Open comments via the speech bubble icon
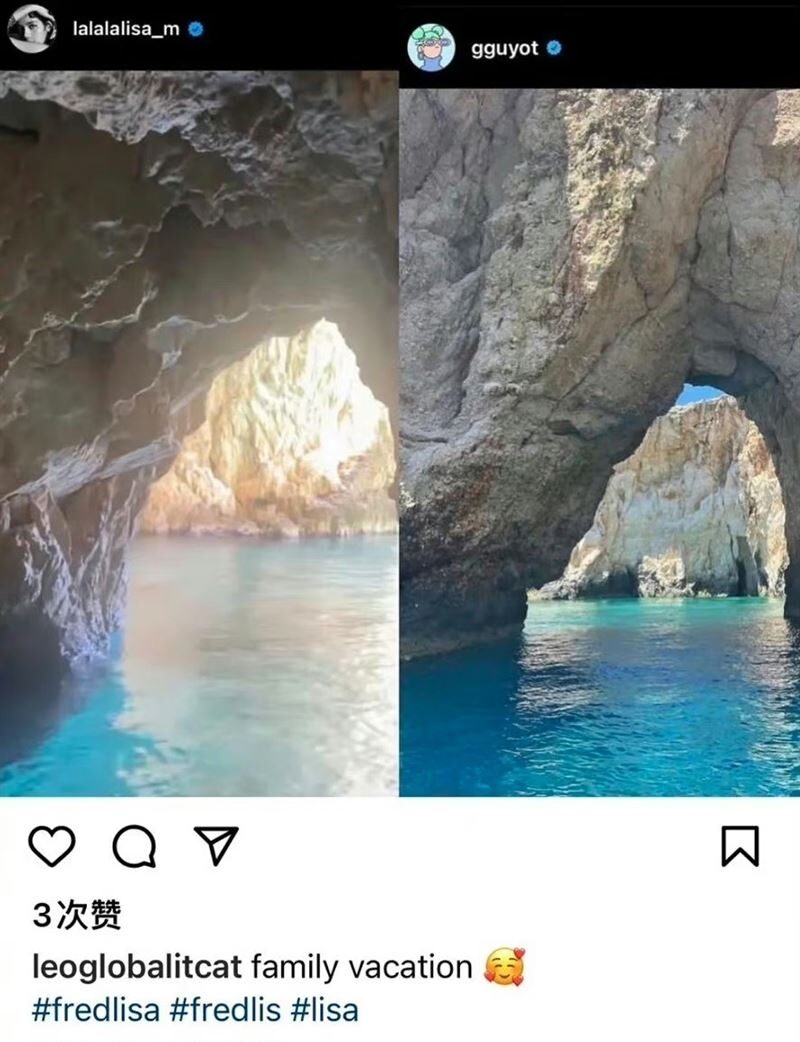The width and height of the screenshot is (800, 1042). point(134,848)
